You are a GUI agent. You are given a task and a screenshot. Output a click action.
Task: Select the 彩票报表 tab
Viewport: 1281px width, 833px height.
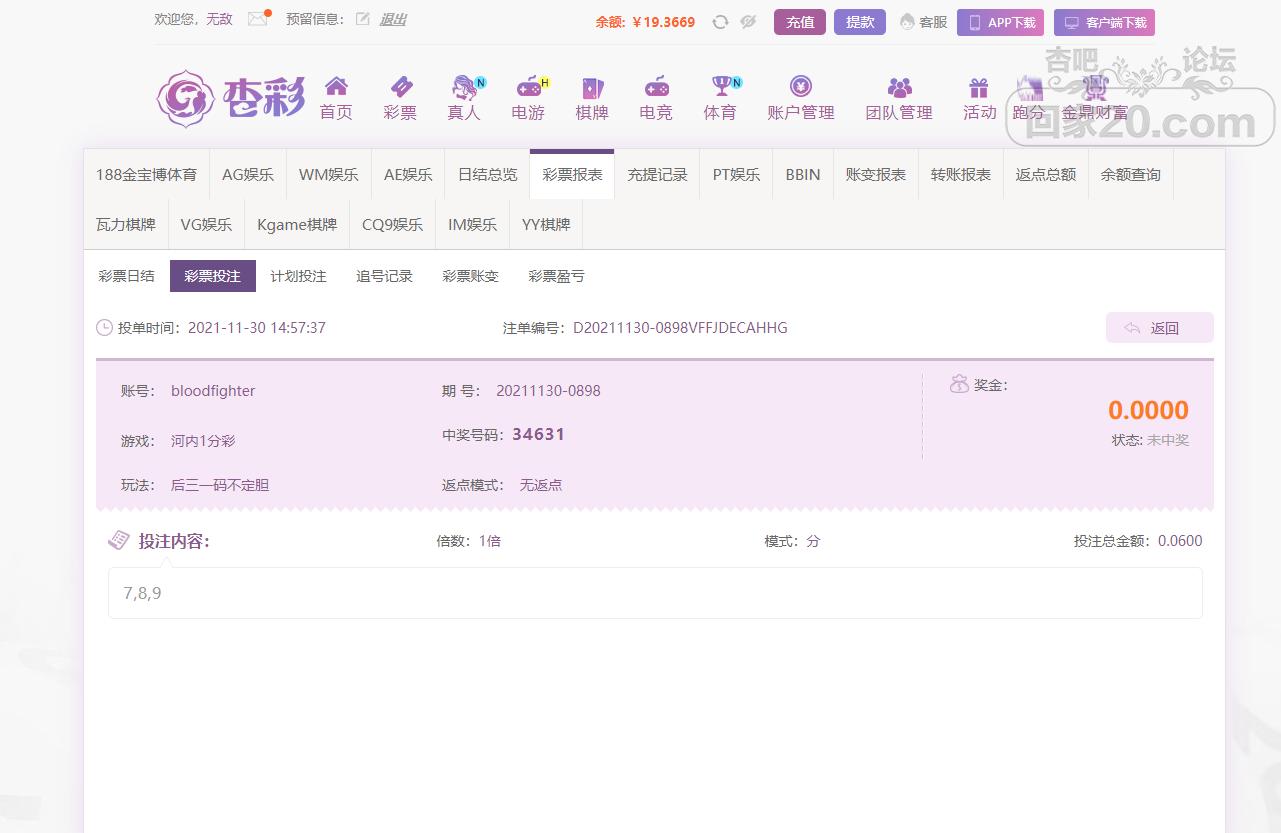tap(573, 174)
